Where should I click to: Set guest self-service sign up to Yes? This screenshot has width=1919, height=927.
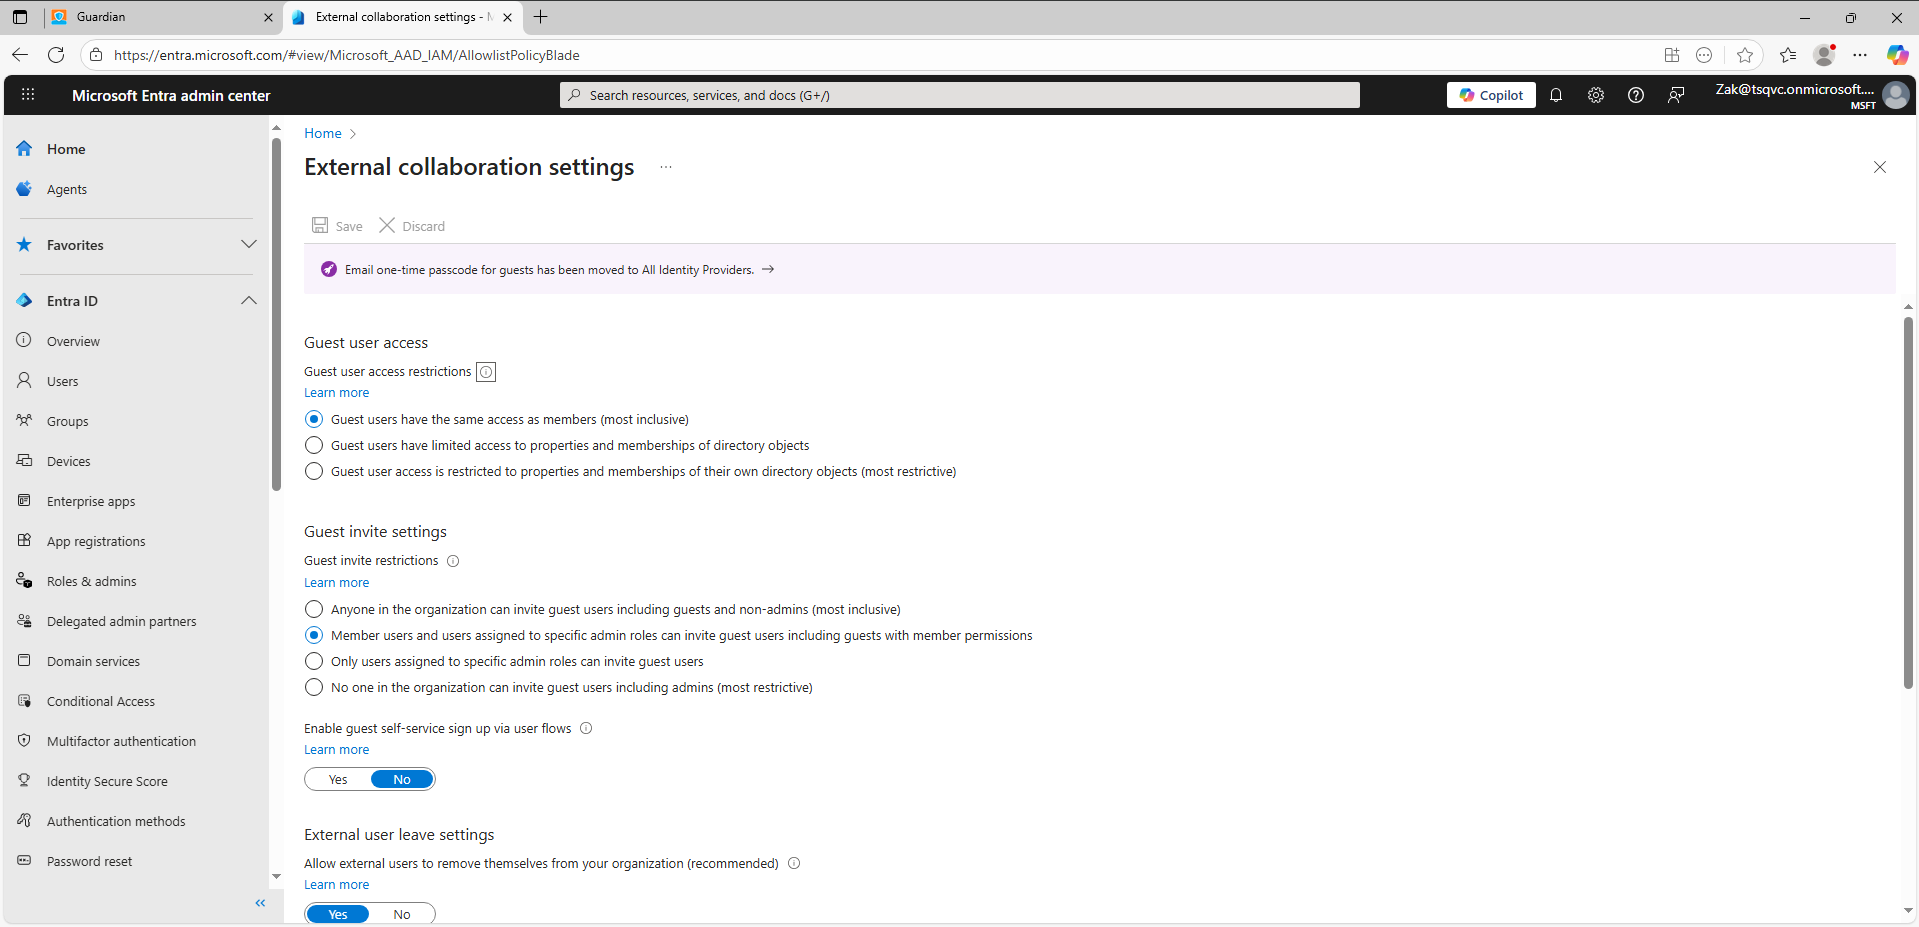(x=338, y=780)
